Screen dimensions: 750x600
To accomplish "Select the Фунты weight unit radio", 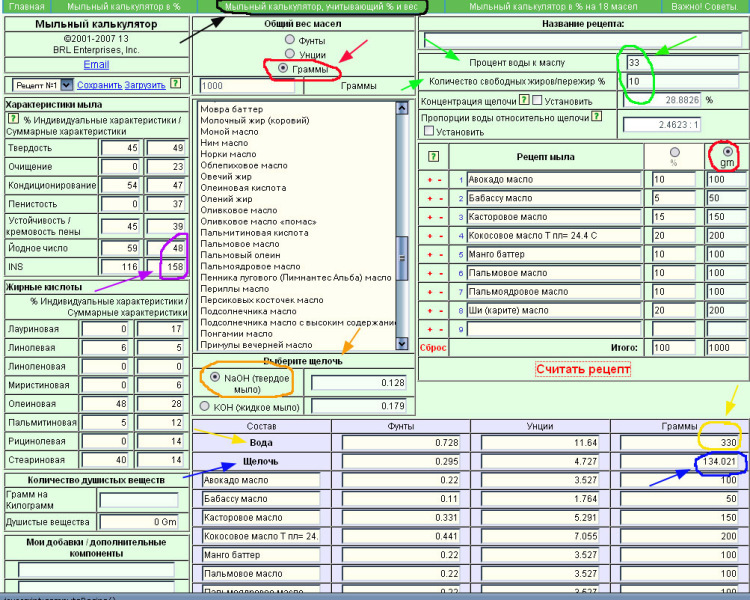I will pyautogui.click(x=289, y=39).
